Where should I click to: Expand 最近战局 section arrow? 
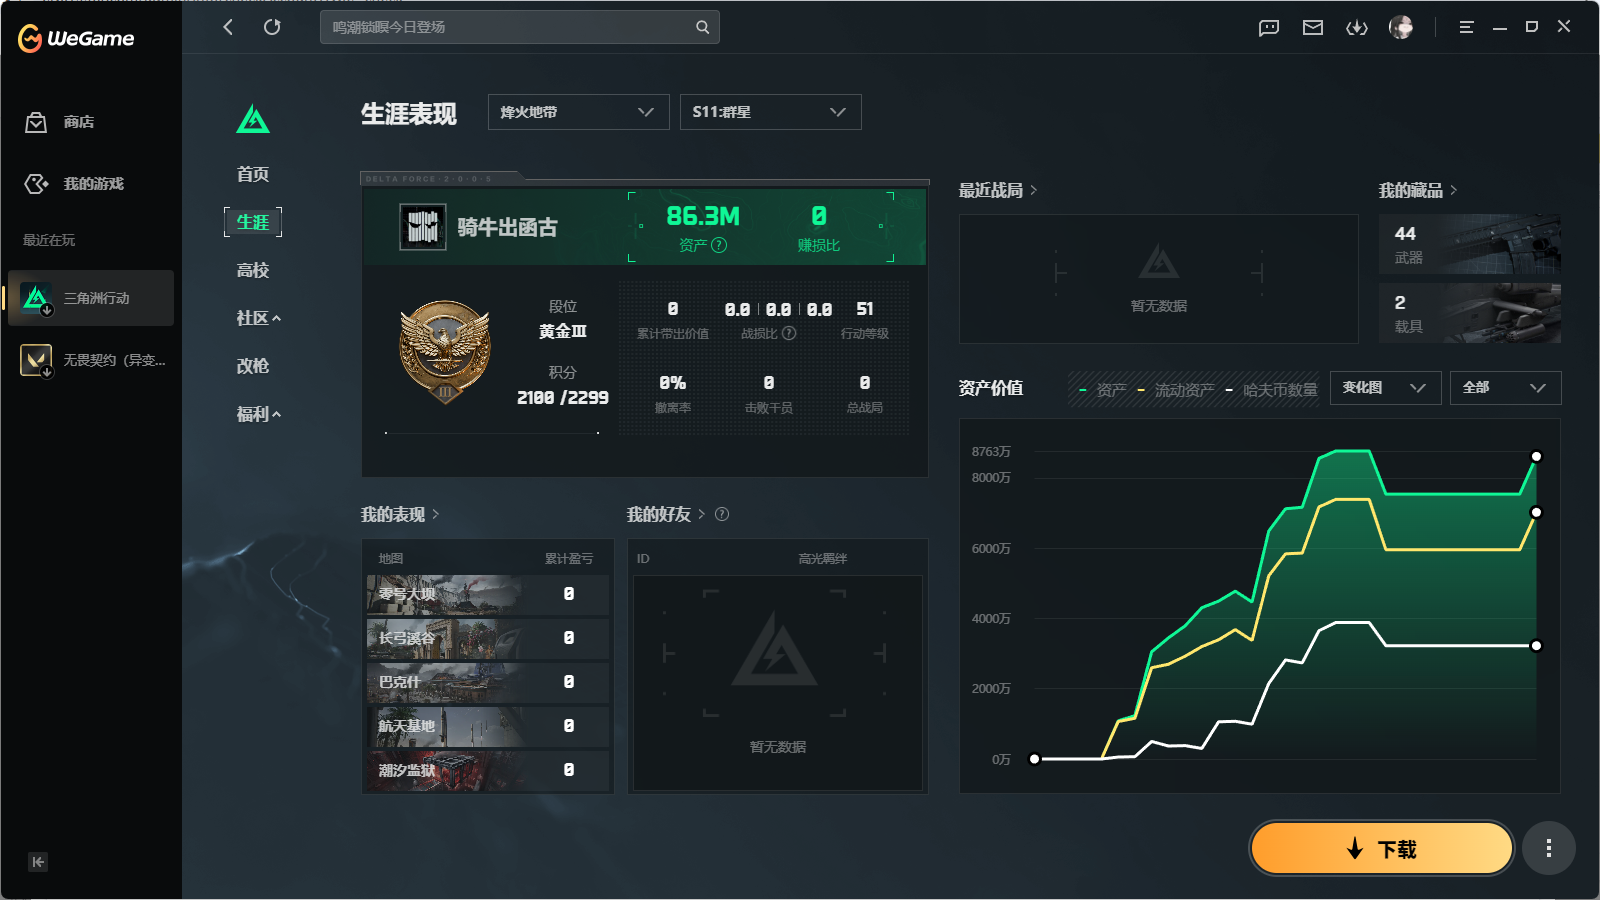1034,190
